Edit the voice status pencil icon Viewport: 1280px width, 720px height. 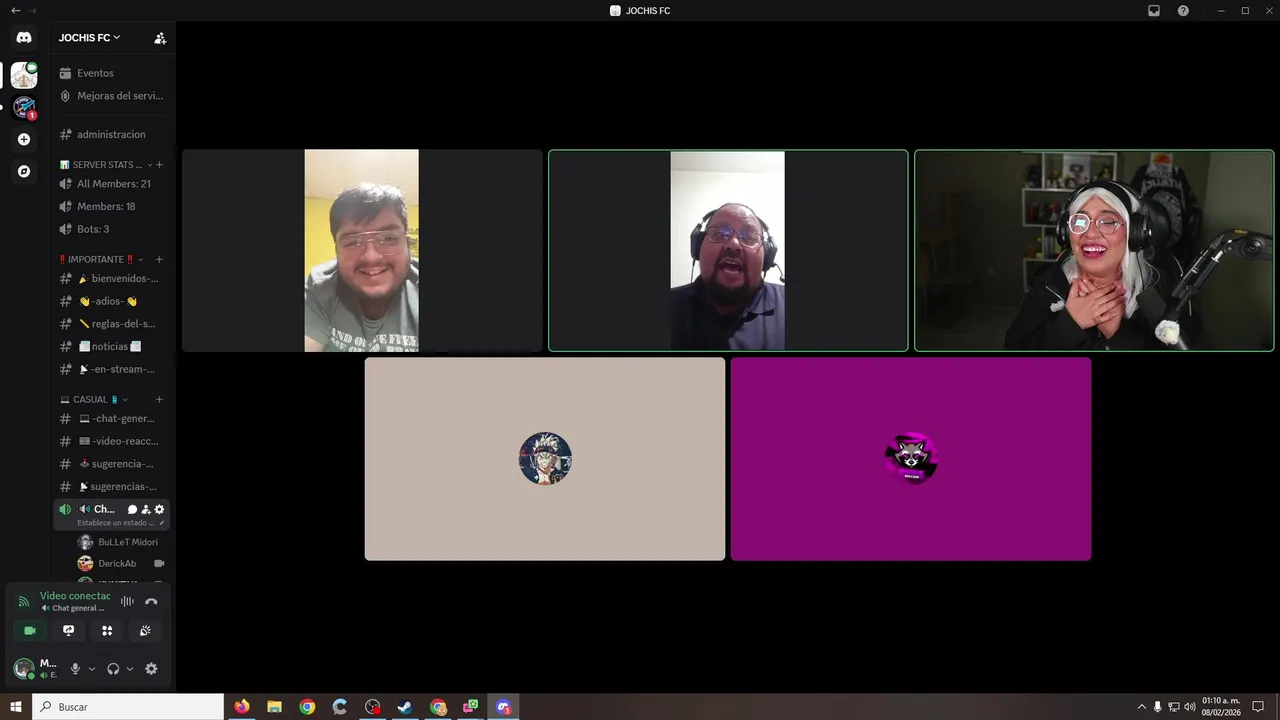pyautogui.click(x=162, y=522)
